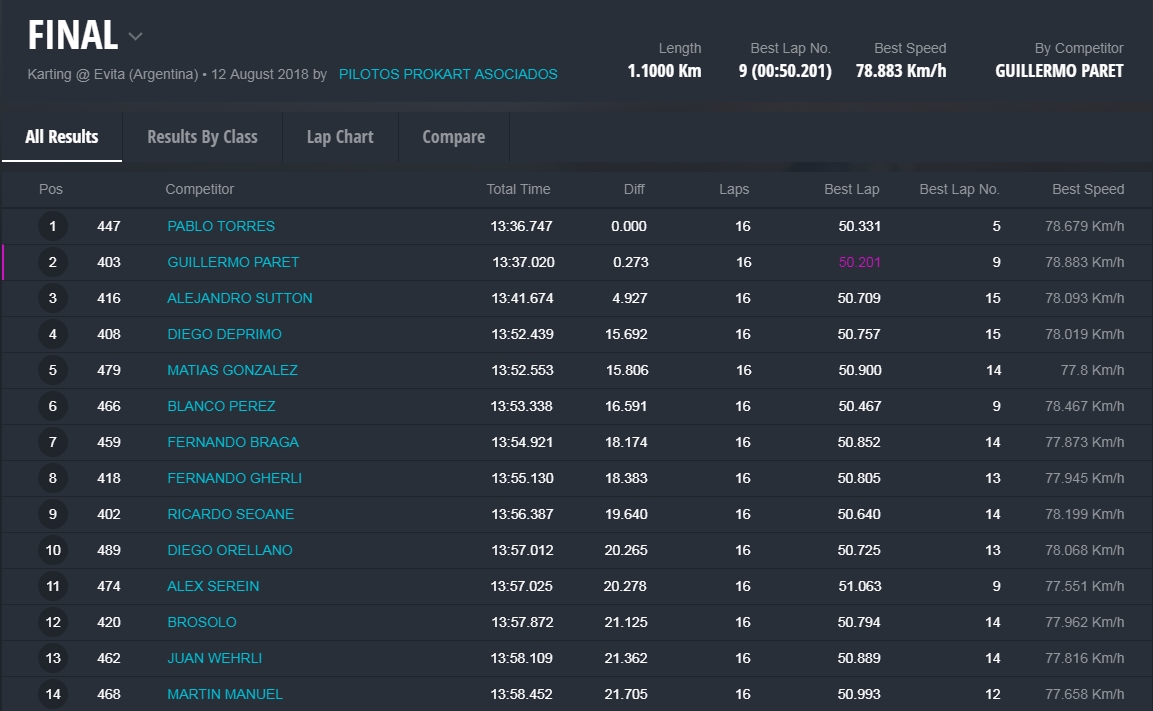Click position 1 circle badge

[x=53, y=226]
